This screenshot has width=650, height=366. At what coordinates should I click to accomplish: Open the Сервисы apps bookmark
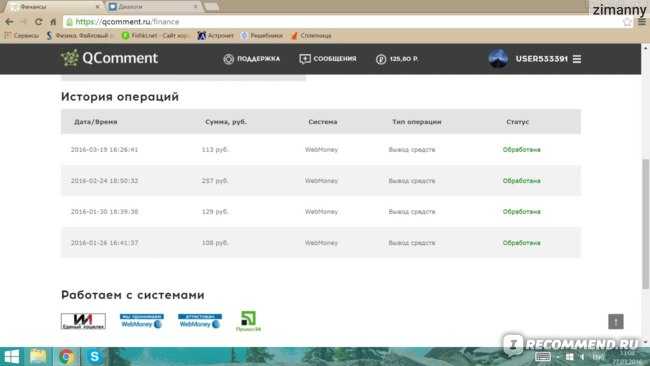click(x=22, y=36)
